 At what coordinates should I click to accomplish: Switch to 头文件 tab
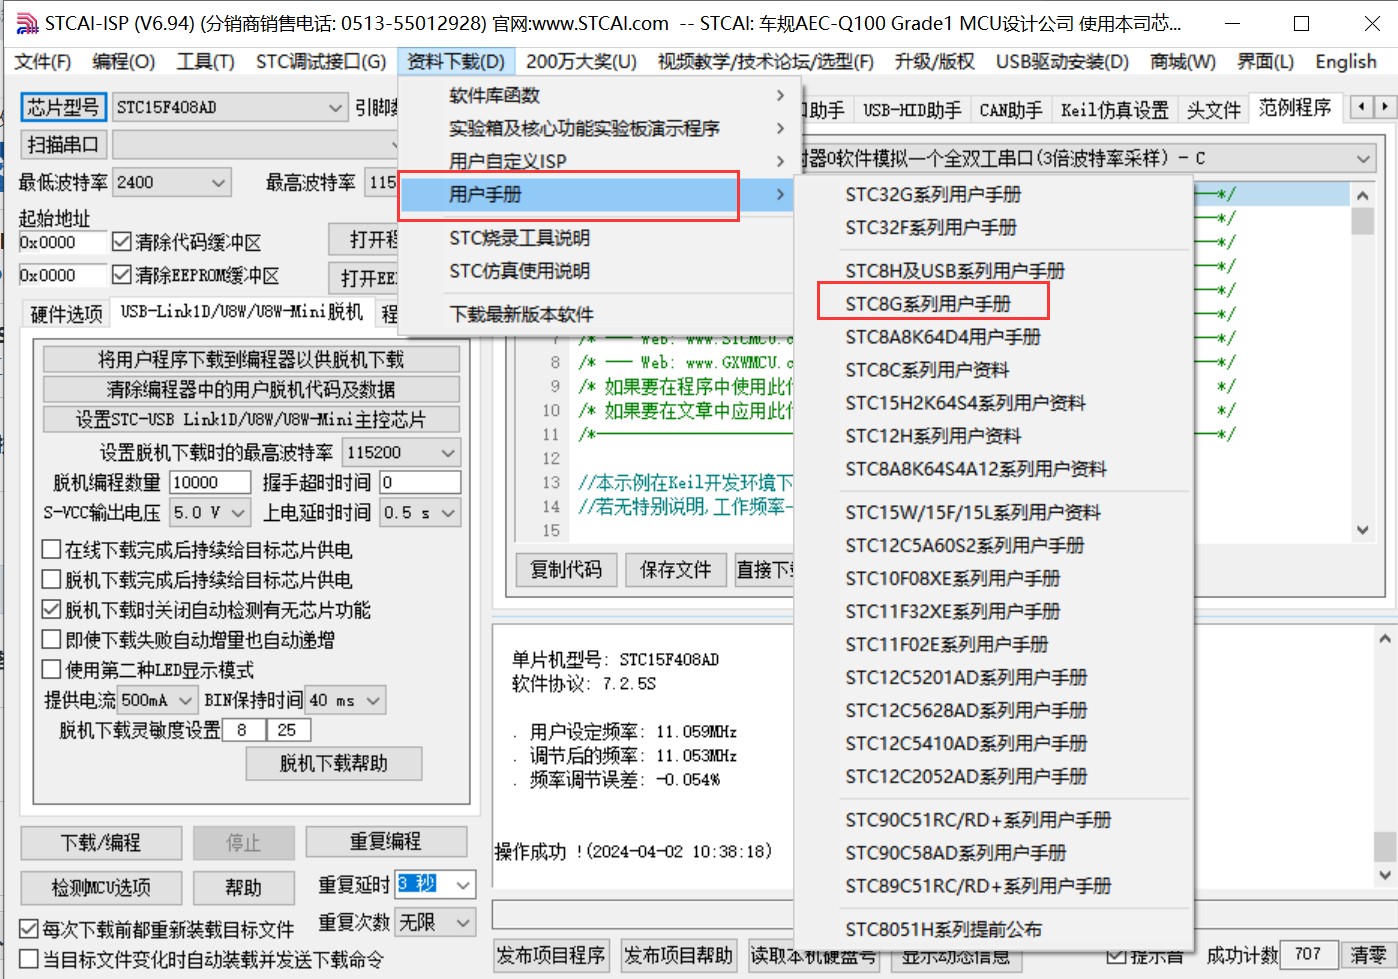pos(1213,110)
